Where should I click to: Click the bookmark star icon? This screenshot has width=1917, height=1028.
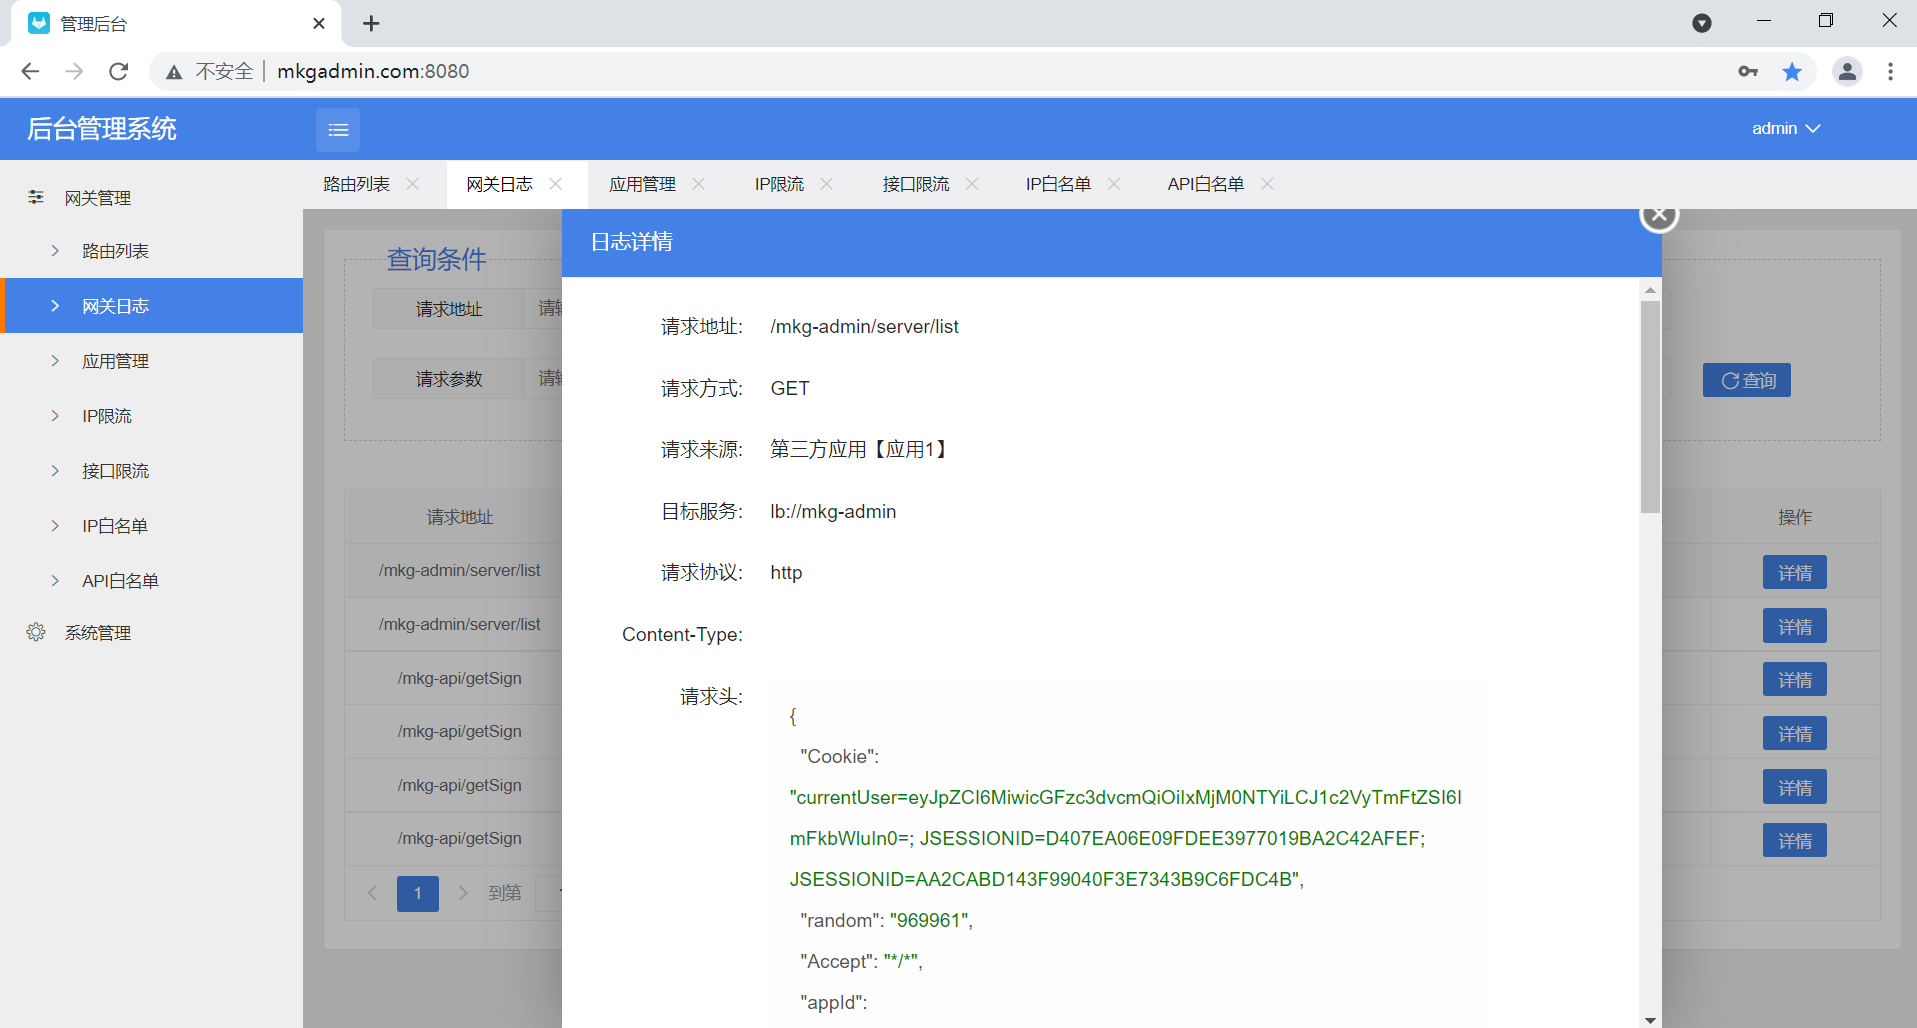click(1792, 71)
